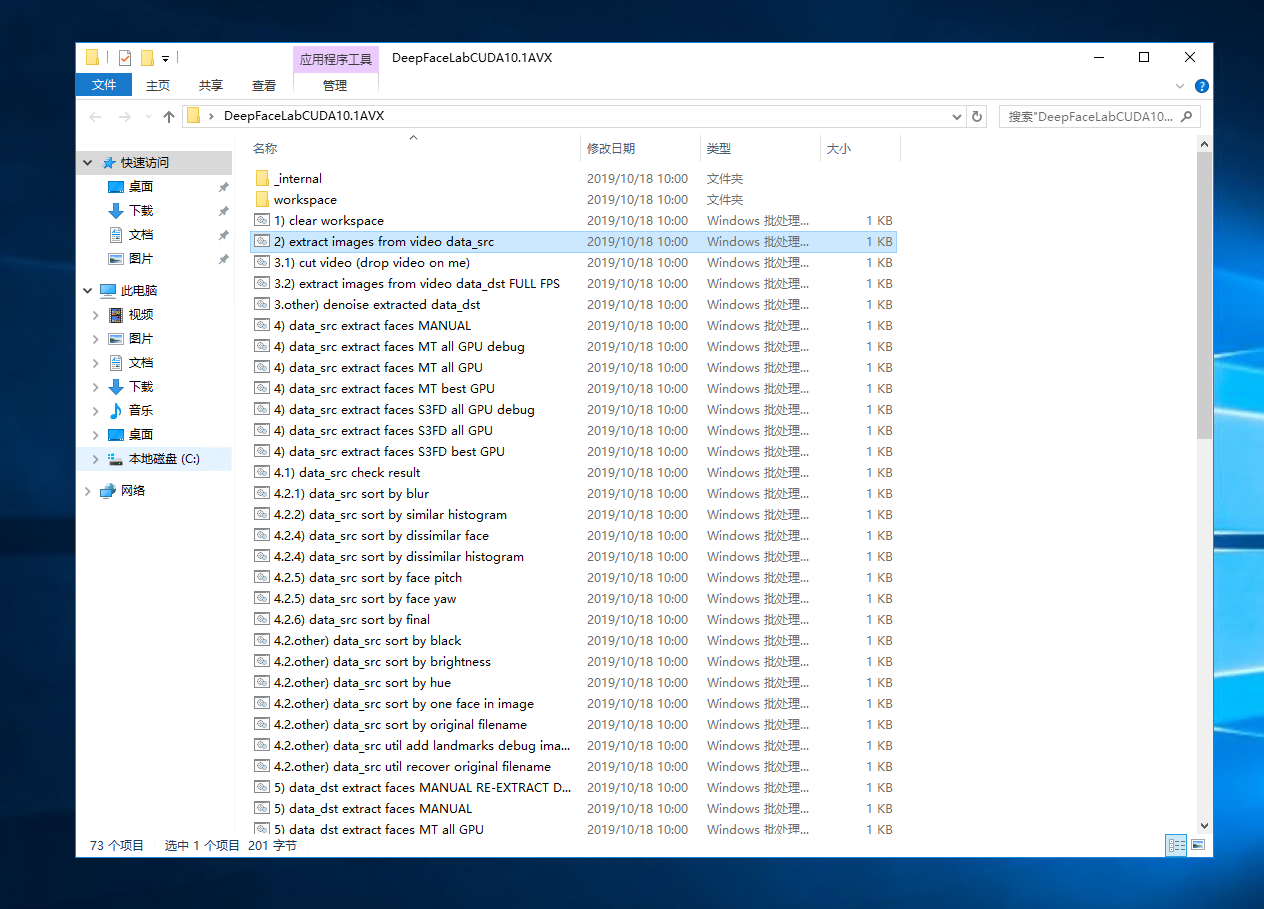Viewport: 1264px width, 909px height.
Task: Open the recent locations dropdown beside Forward
Action: [x=146, y=116]
